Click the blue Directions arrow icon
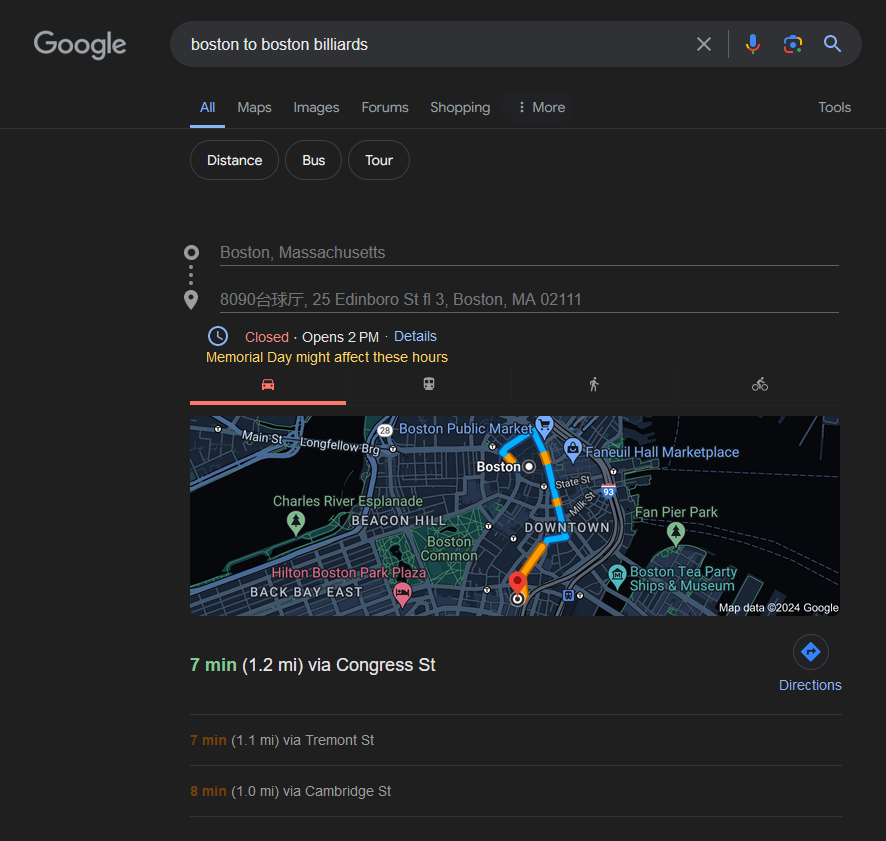This screenshot has height=841, width=886. 810,652
